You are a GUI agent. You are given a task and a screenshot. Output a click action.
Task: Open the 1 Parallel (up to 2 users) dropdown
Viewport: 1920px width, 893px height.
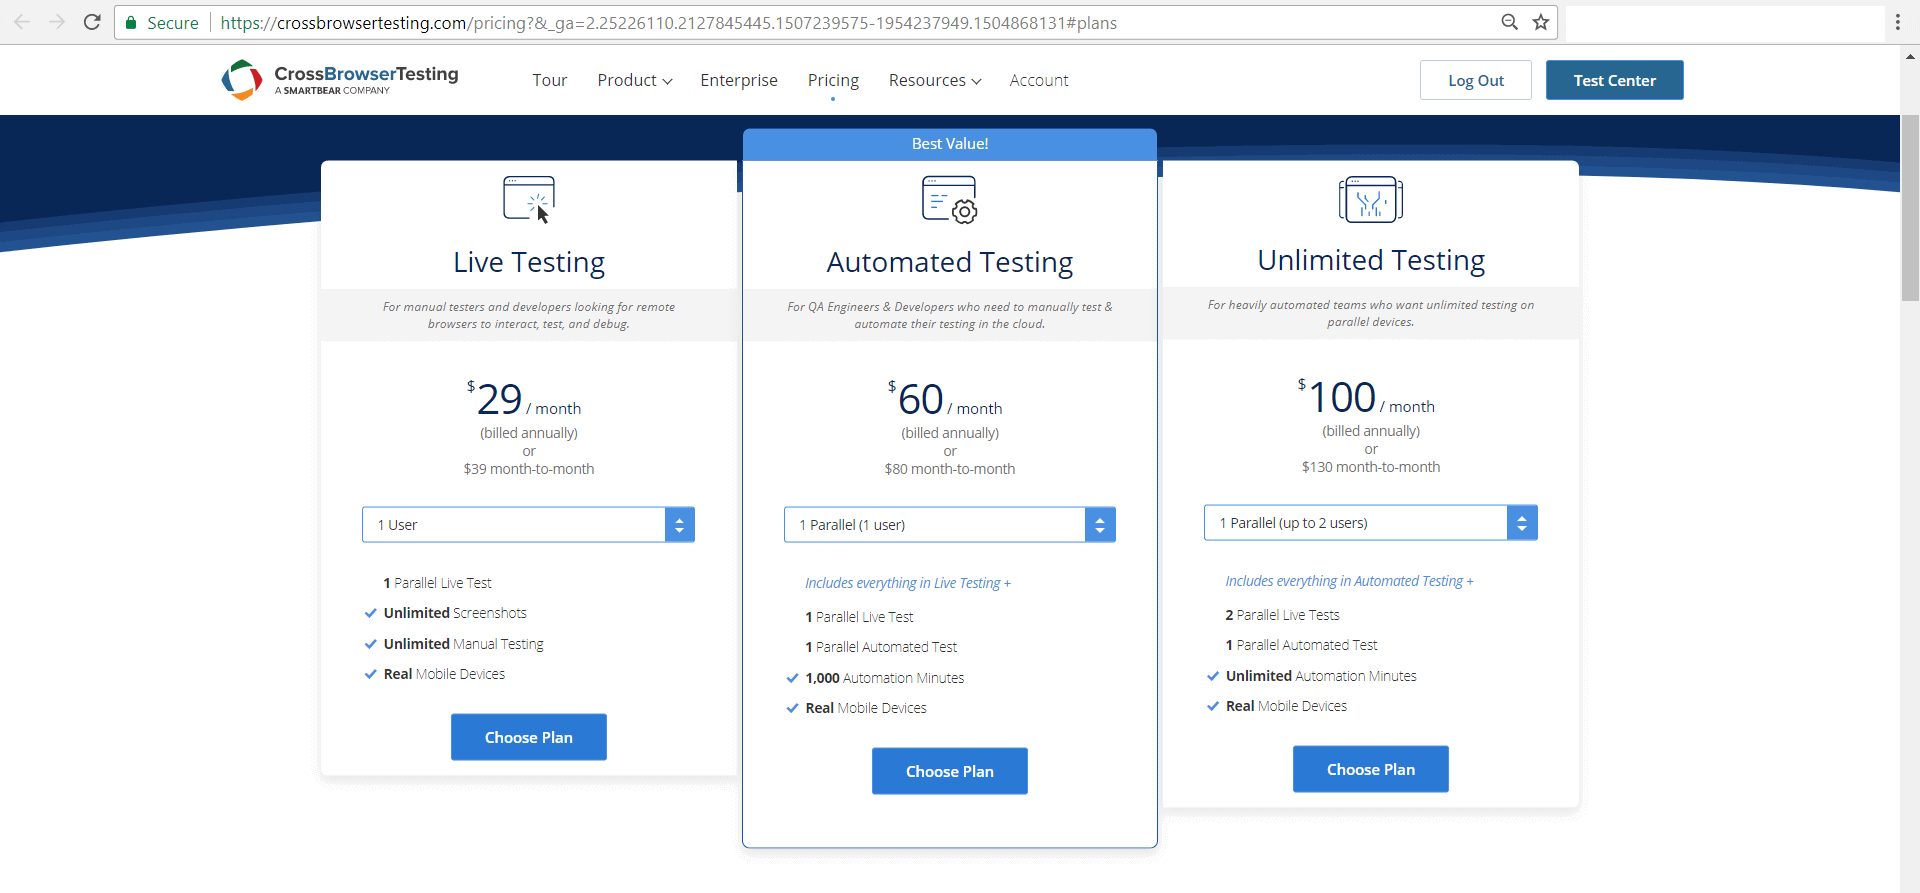click(1371, 523)
